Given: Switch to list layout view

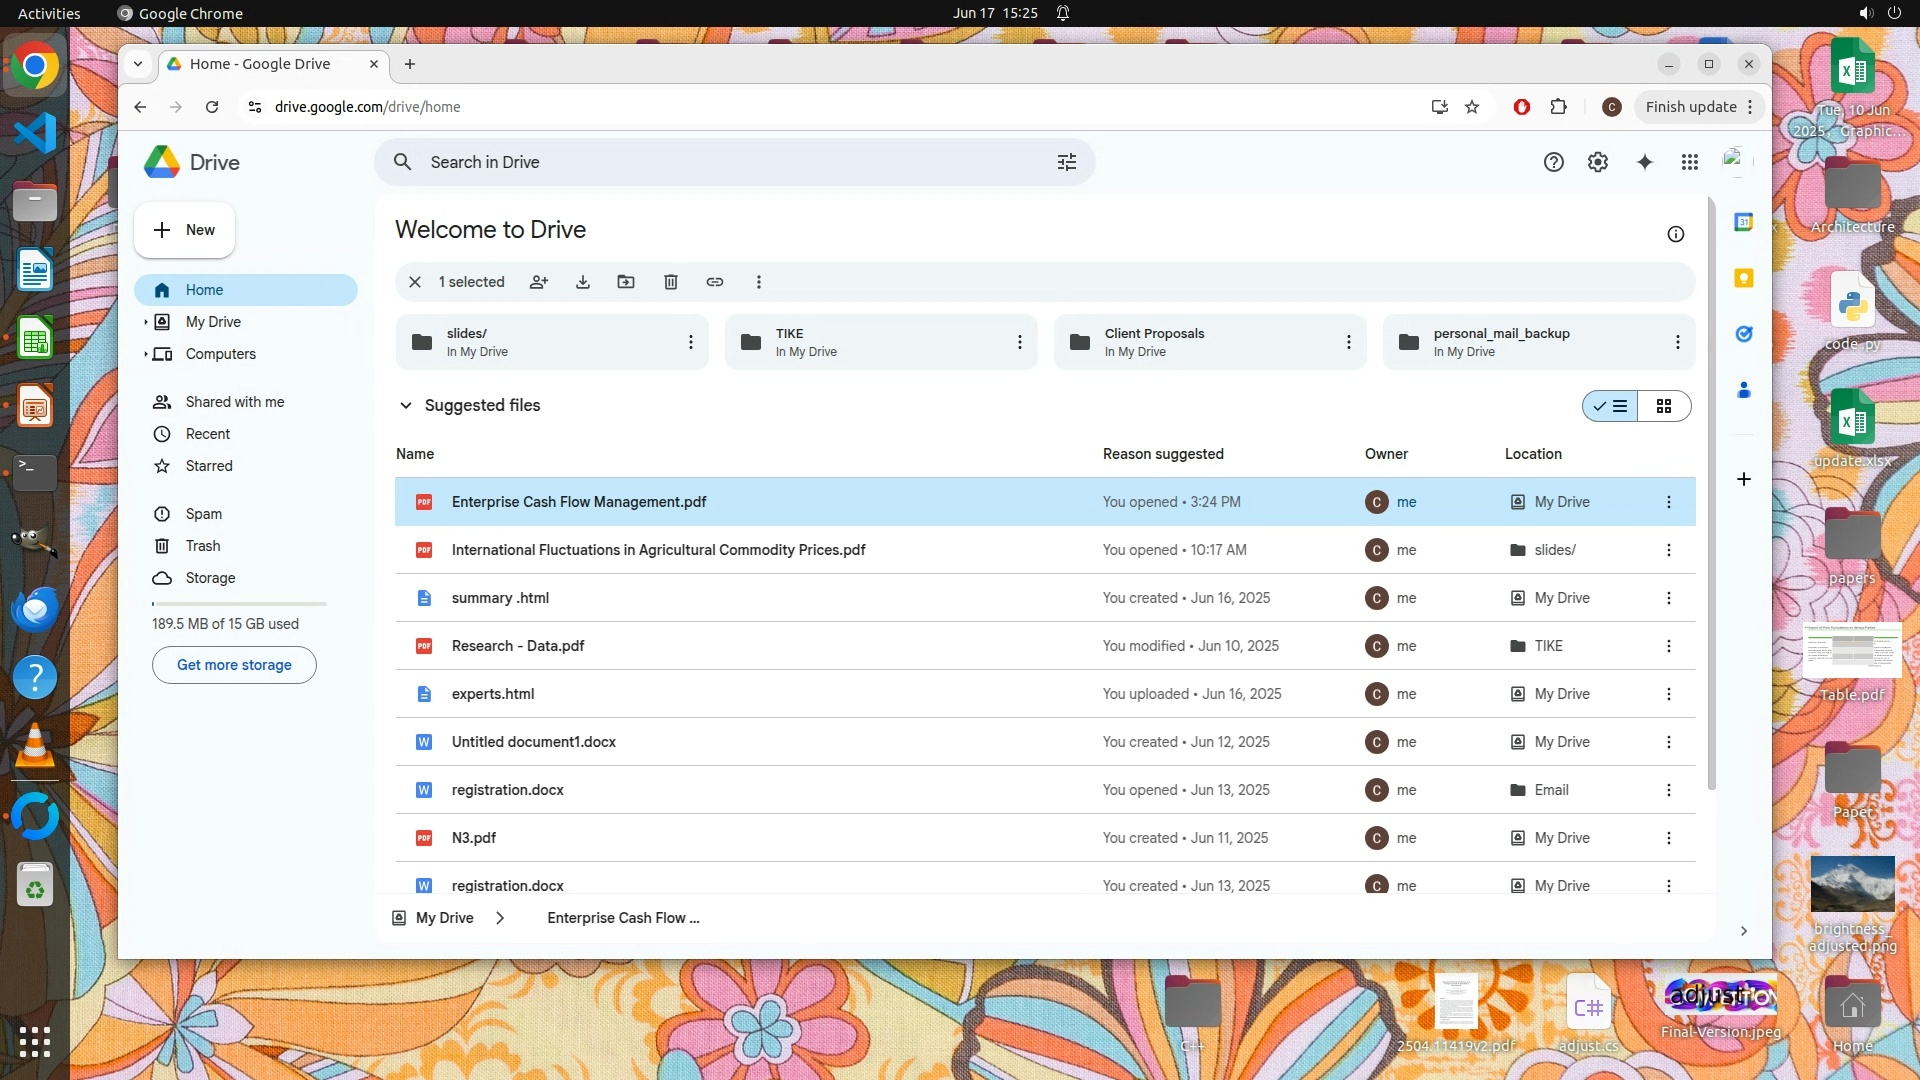Looking at the screenshot, I should (1611, 406).
